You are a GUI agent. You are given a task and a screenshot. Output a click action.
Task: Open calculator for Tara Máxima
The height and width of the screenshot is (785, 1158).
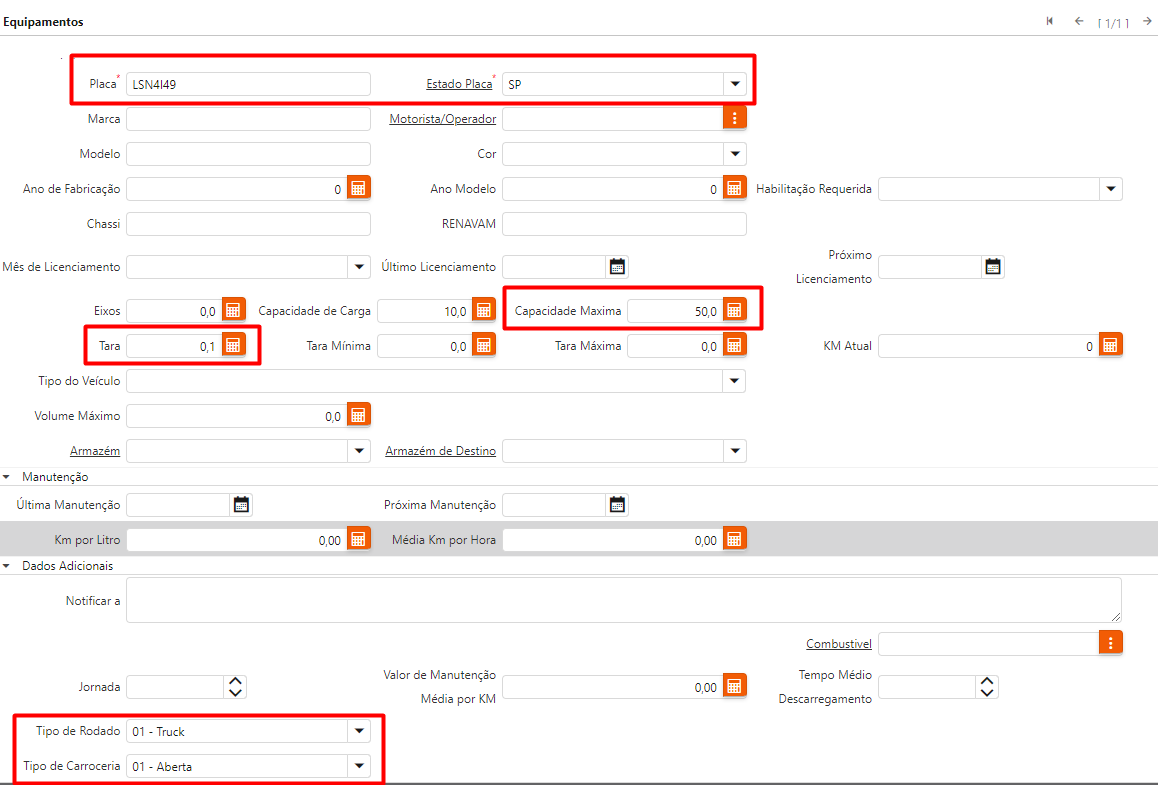pos(734,345)
